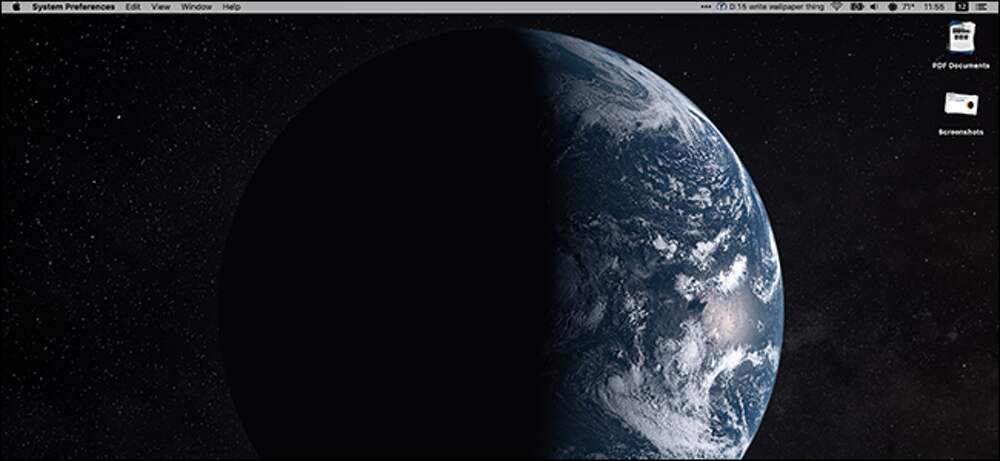Open Notification Center from menu bar
The height and width of the screenshot is (461, 1000).
(x=984, y=6)
